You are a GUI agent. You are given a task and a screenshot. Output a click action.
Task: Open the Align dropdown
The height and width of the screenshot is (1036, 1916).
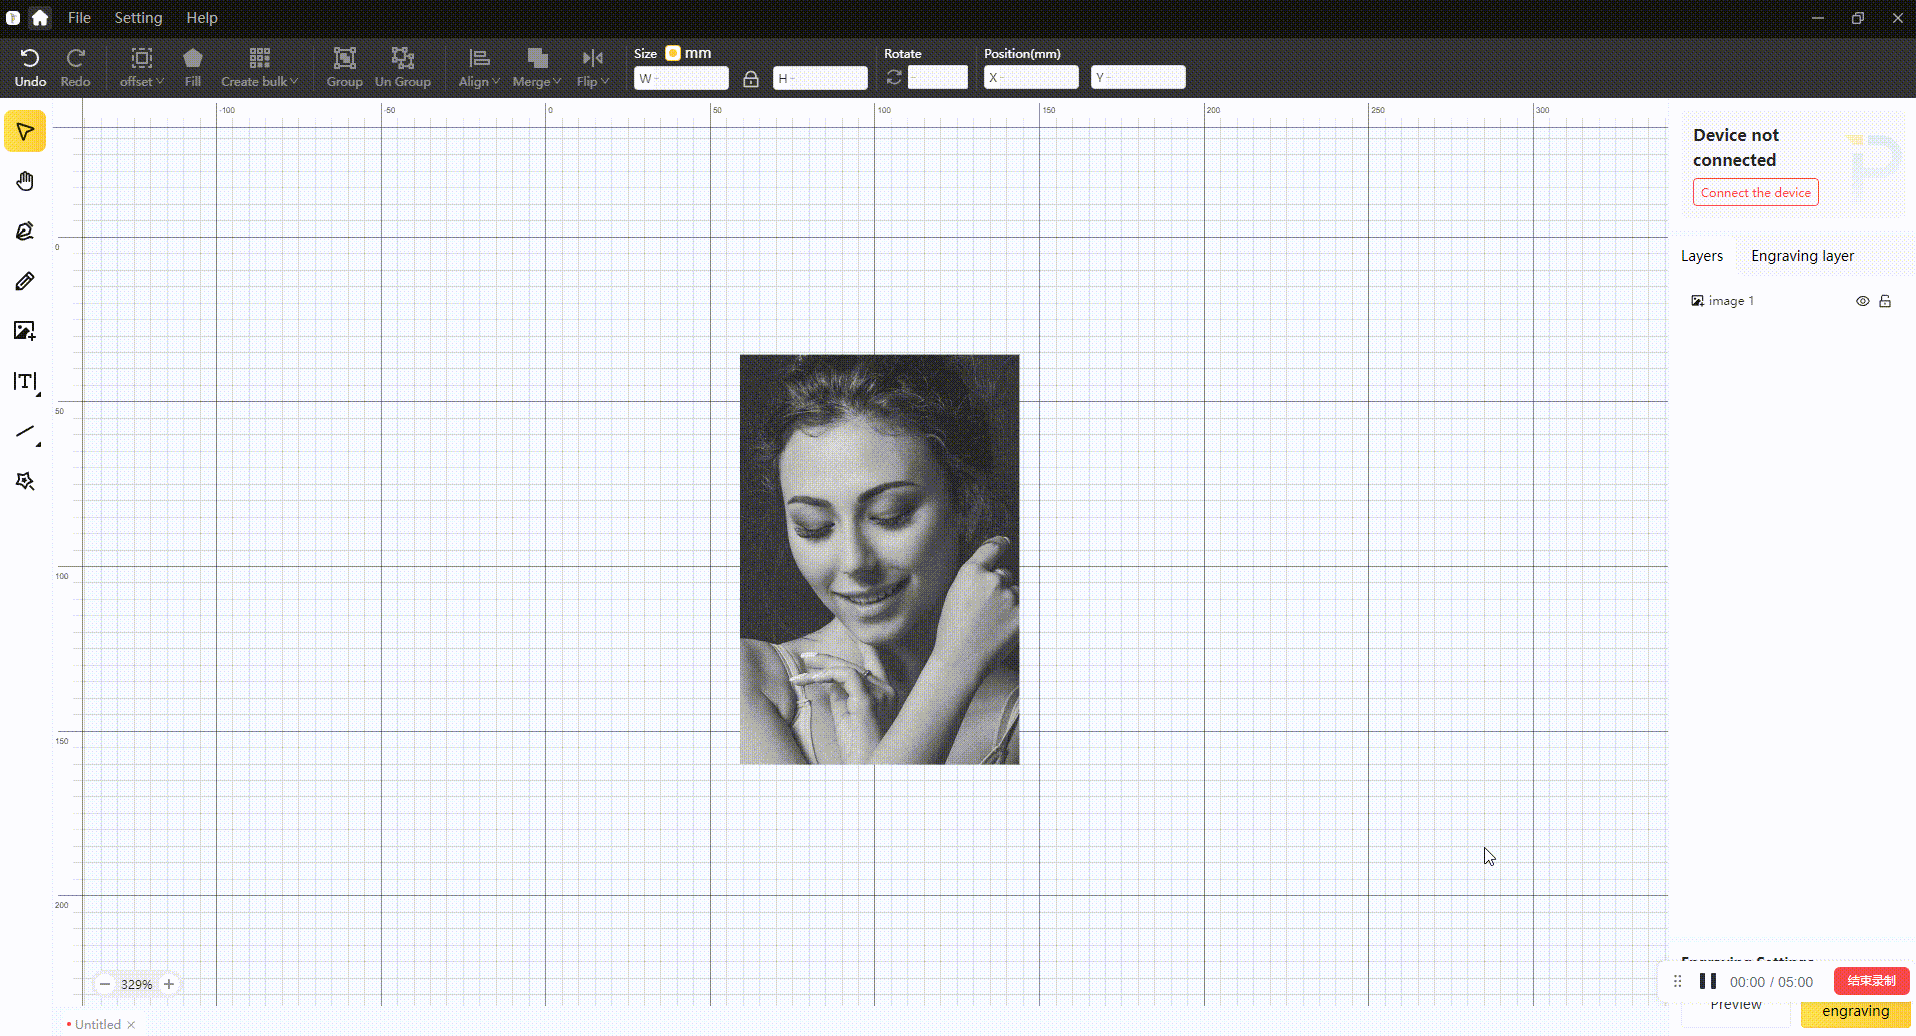coord(479,68)
